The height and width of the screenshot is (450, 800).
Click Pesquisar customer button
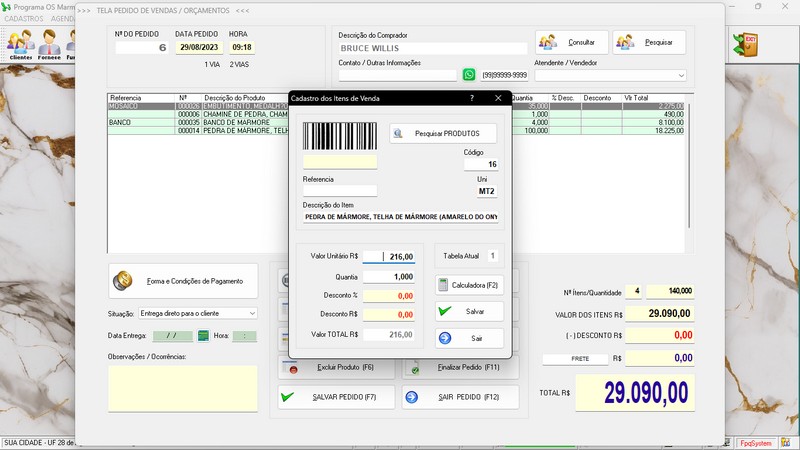click(649, 42)
